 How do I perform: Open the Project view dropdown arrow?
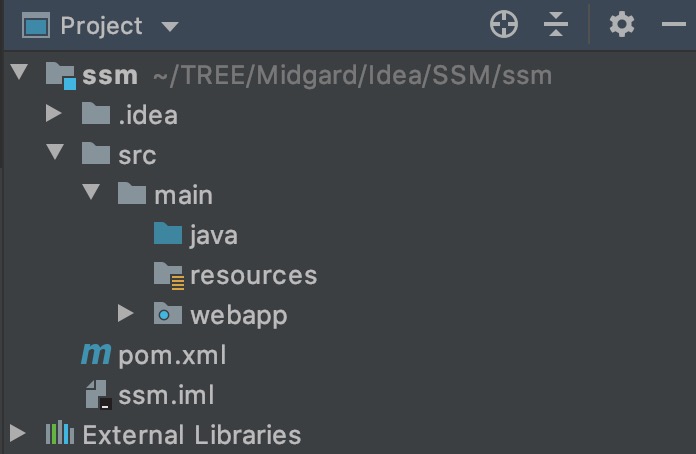(169, 26)
